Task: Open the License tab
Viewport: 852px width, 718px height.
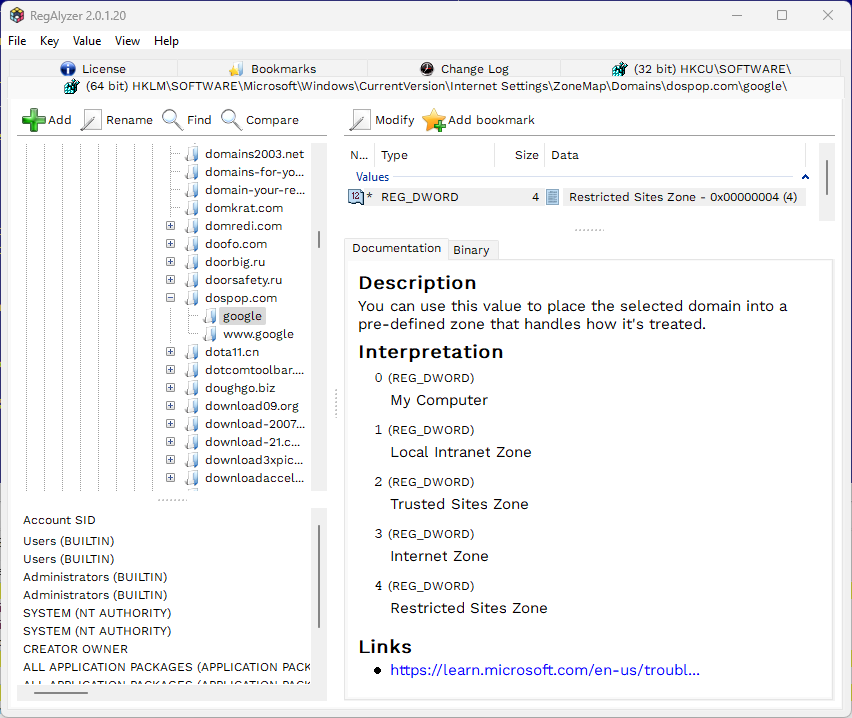Action: 93,69
